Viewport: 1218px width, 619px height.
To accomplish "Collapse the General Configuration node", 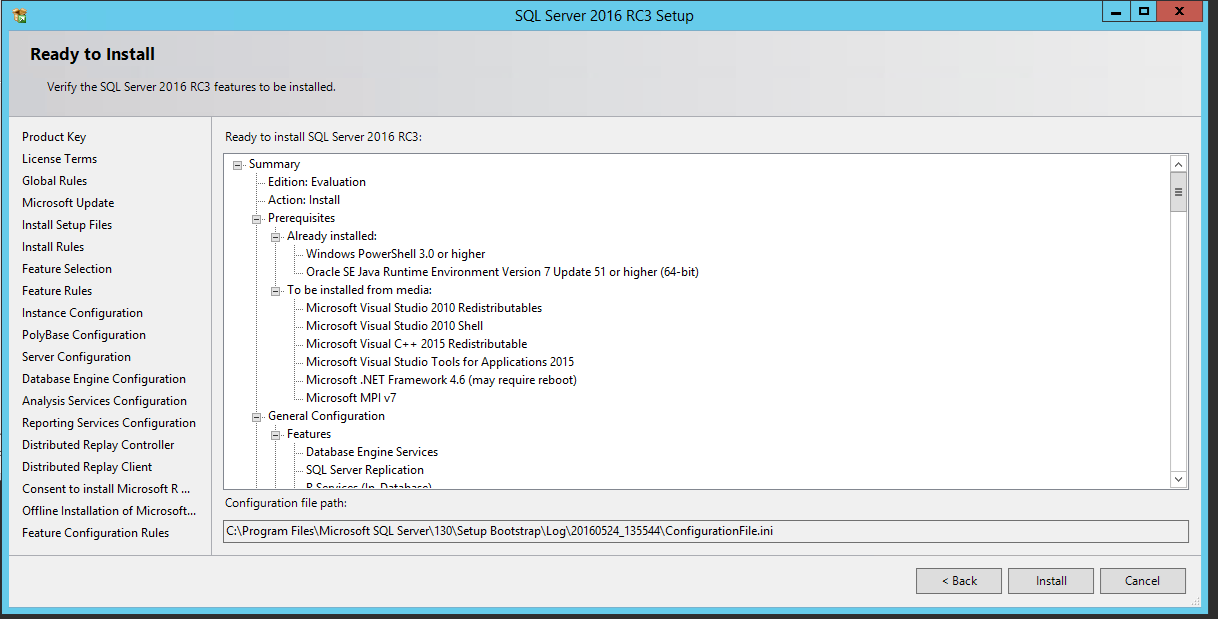I will click(257, 417).
